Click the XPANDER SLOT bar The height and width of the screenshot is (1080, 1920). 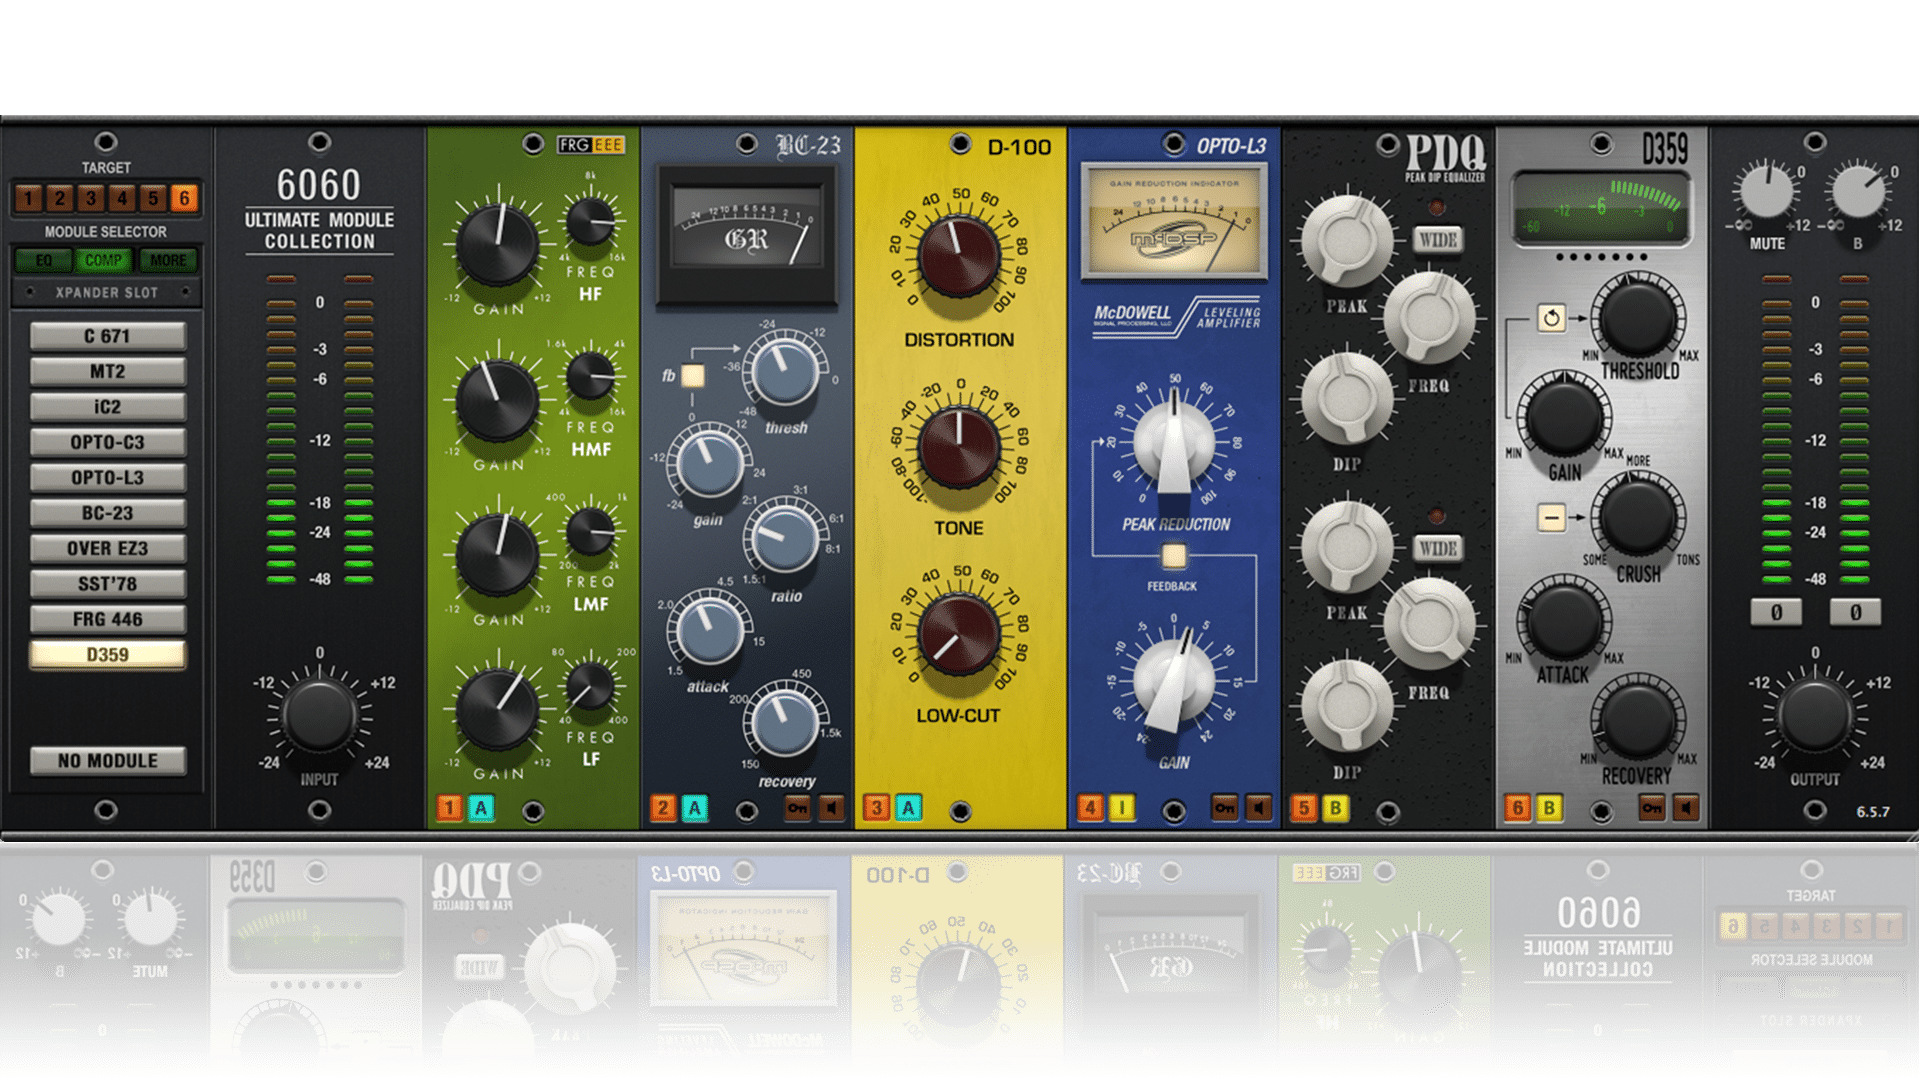107,293
